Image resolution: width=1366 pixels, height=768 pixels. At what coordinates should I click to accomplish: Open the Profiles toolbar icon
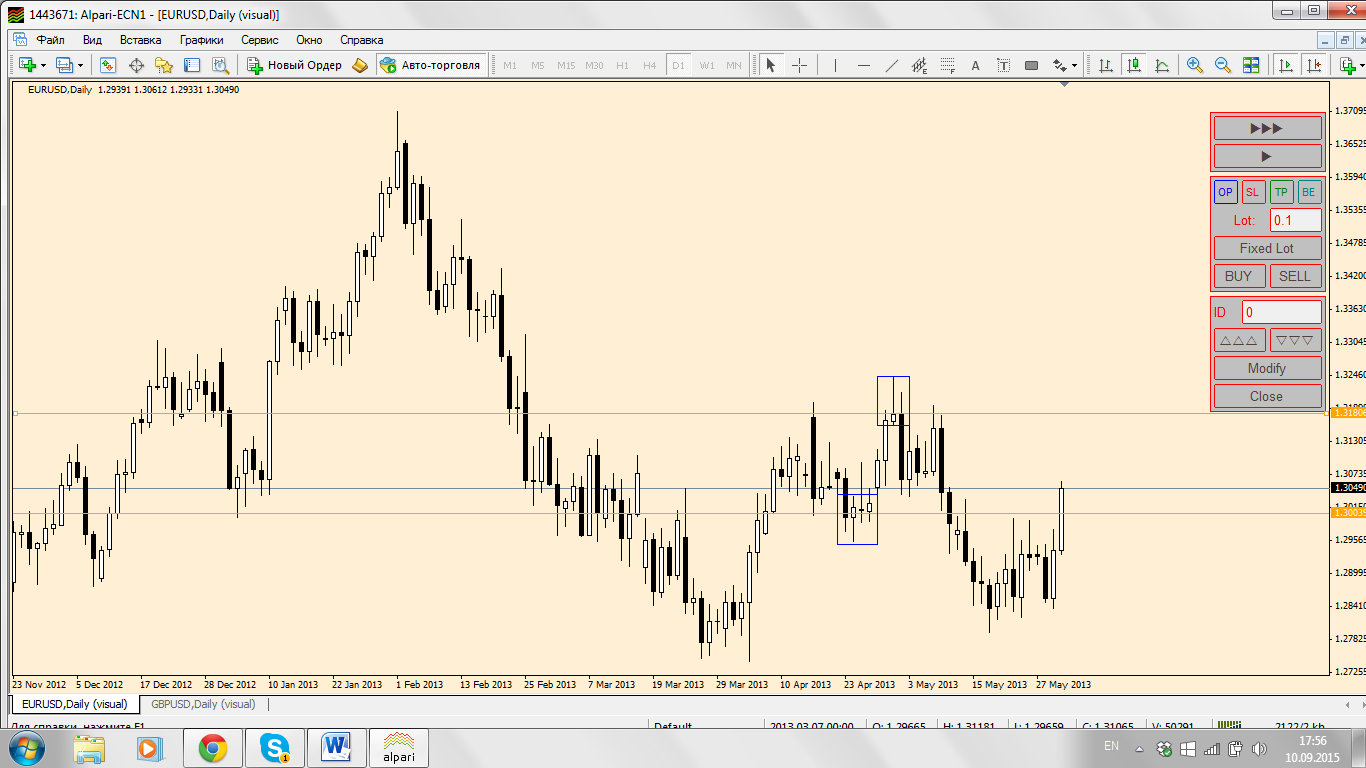tap(65, 65)
